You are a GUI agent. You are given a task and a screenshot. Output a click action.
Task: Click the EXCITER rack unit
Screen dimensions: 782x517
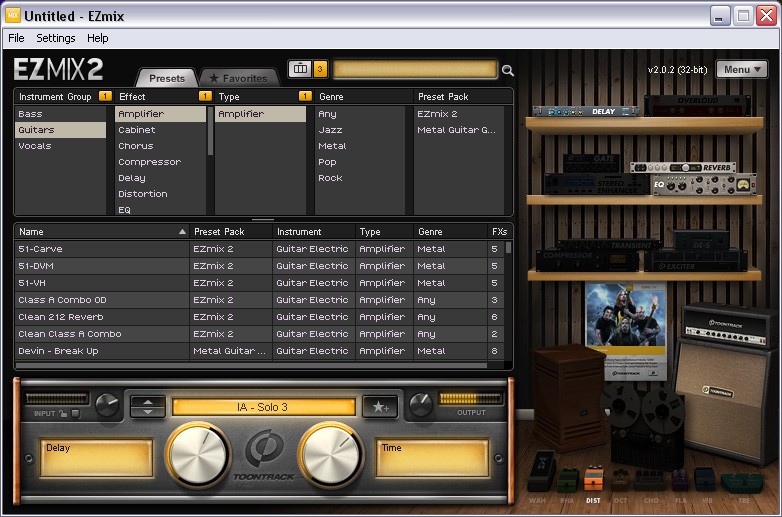point(696,261)
